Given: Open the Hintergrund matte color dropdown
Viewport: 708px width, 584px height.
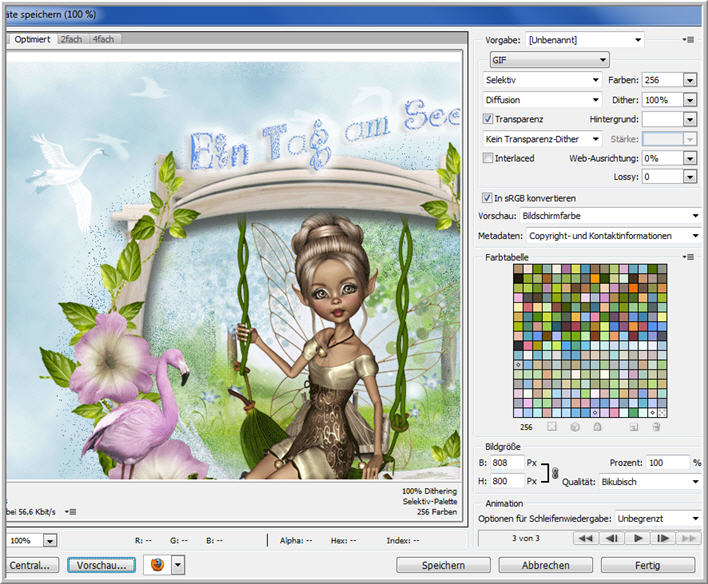Looking at the screenshot, I should pyautogui.click(x=689, y=119).
